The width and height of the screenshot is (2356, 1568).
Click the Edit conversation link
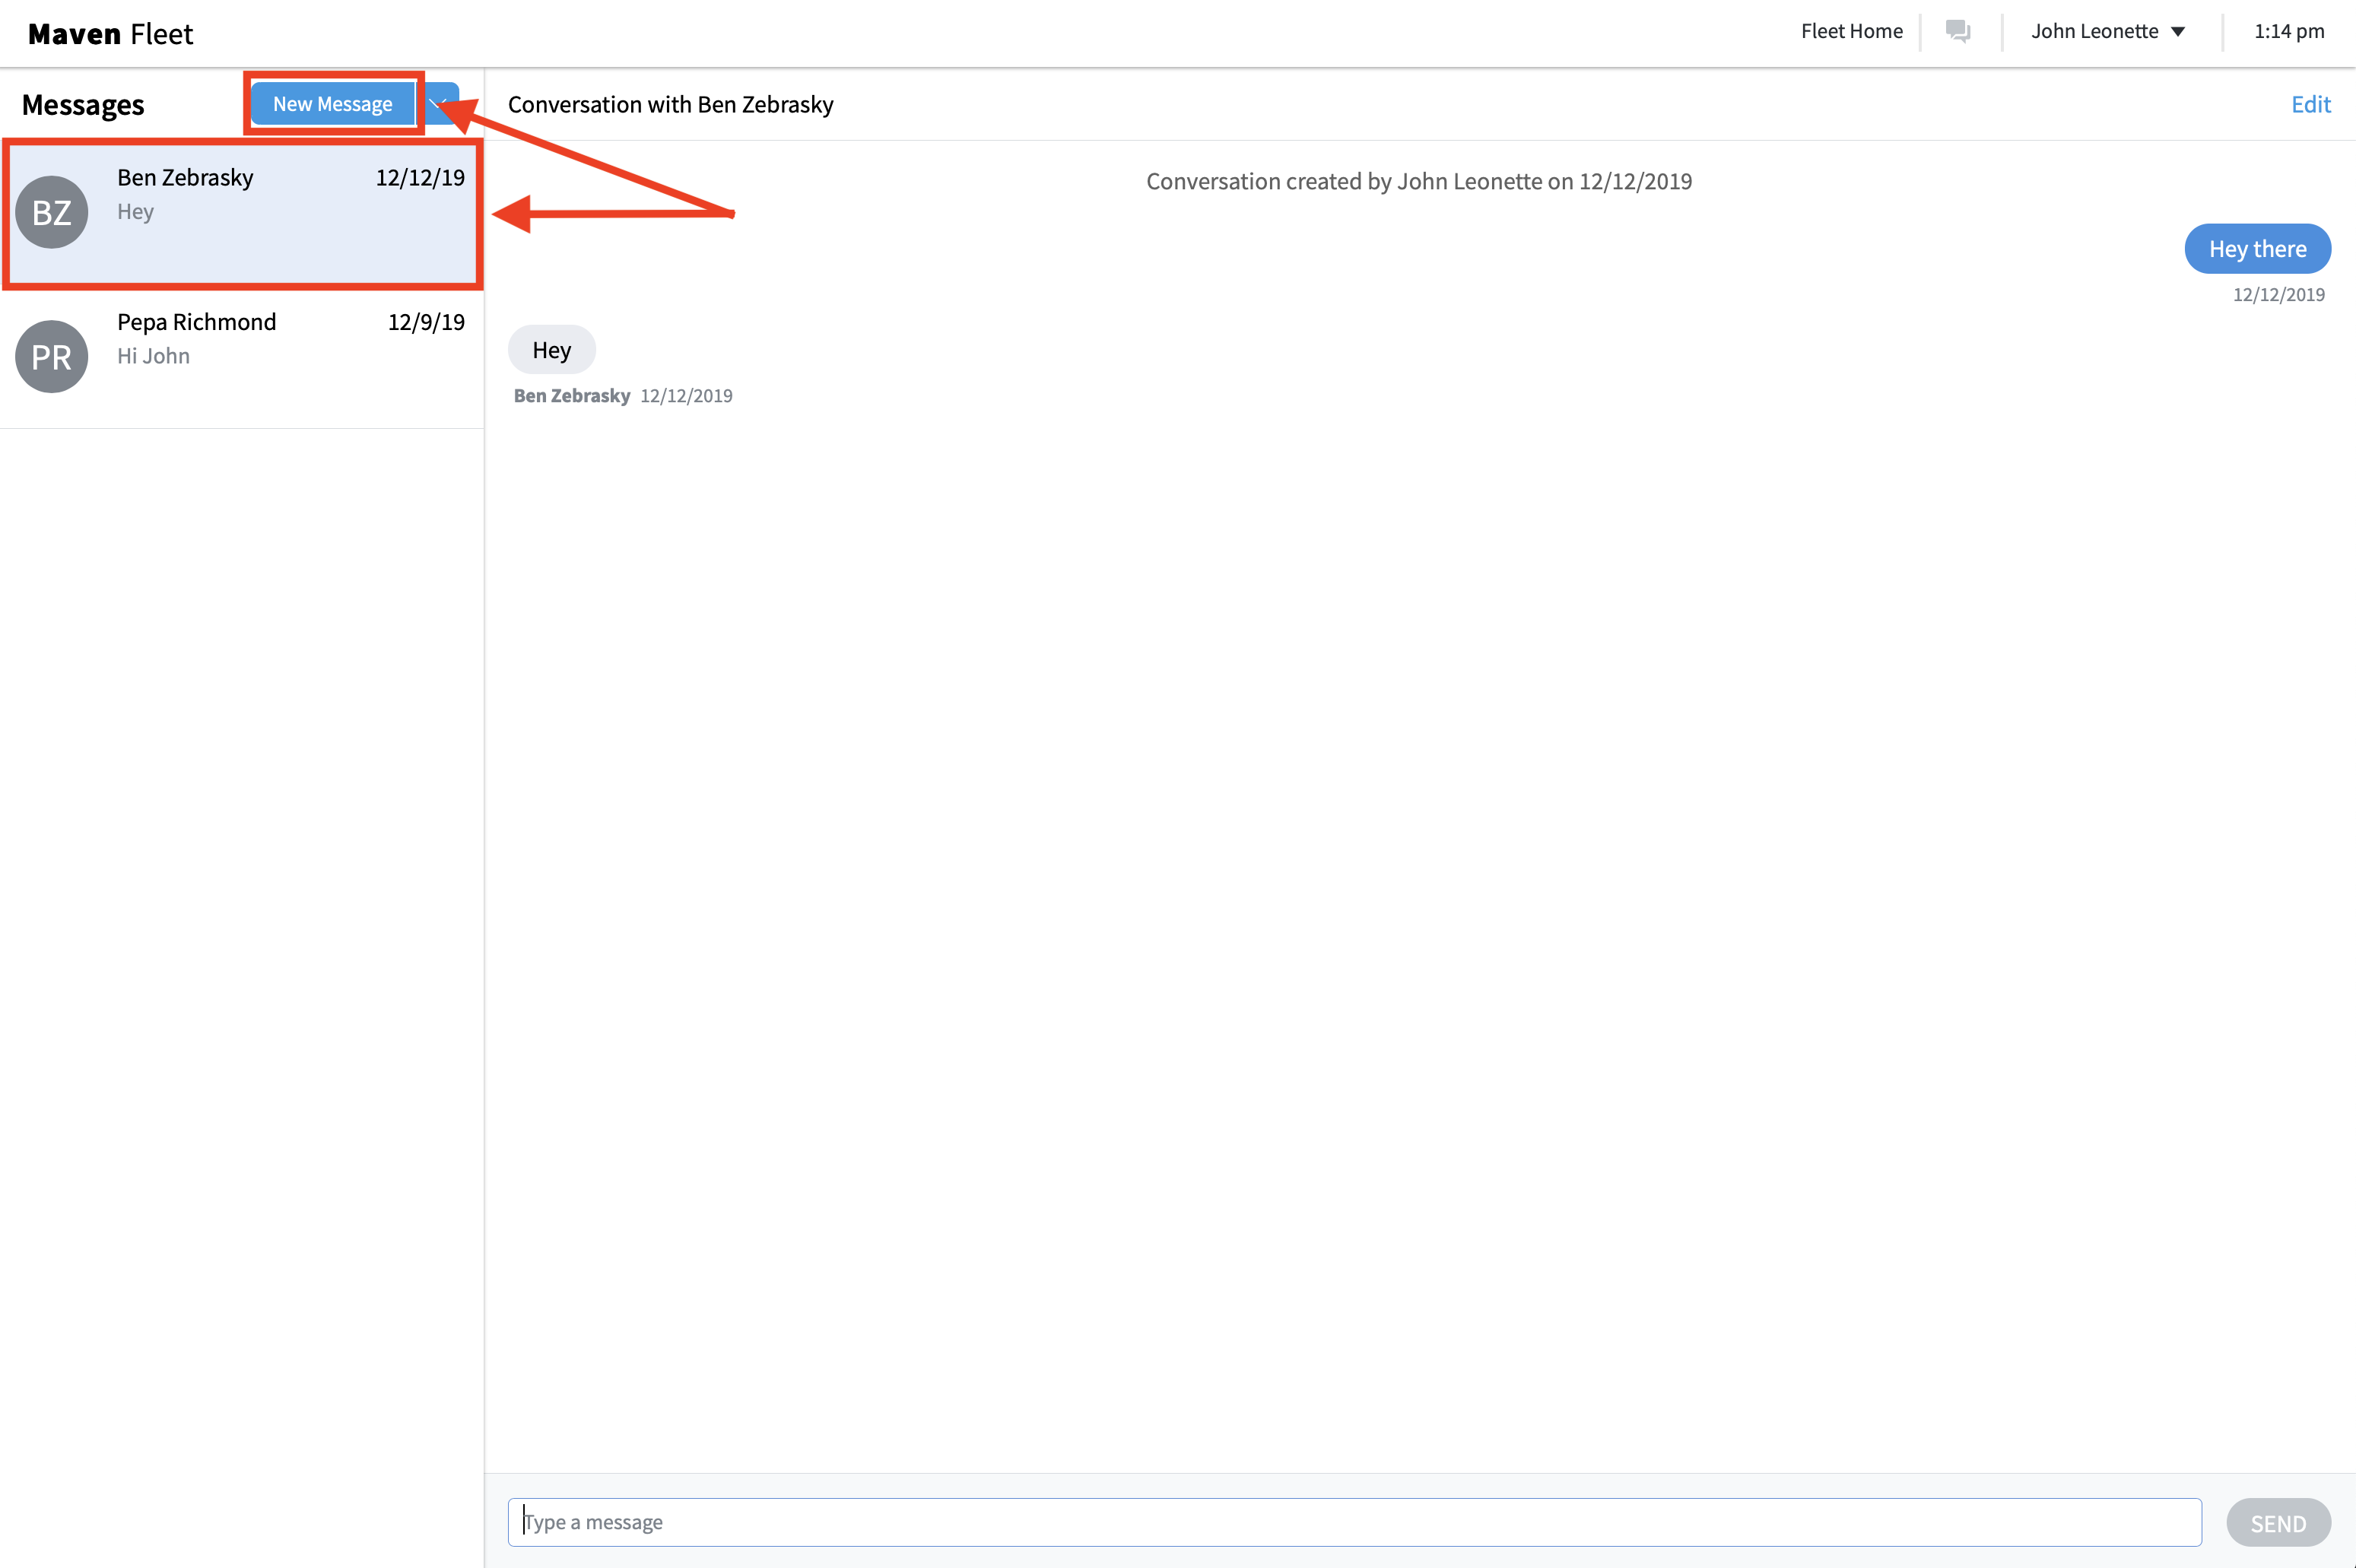pos(2310,104)
